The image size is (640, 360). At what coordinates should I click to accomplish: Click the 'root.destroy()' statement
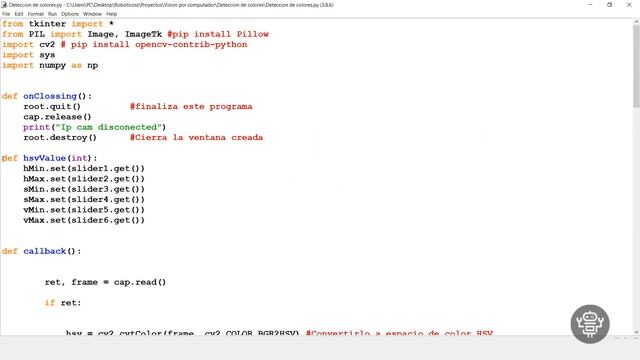(60, 138)
